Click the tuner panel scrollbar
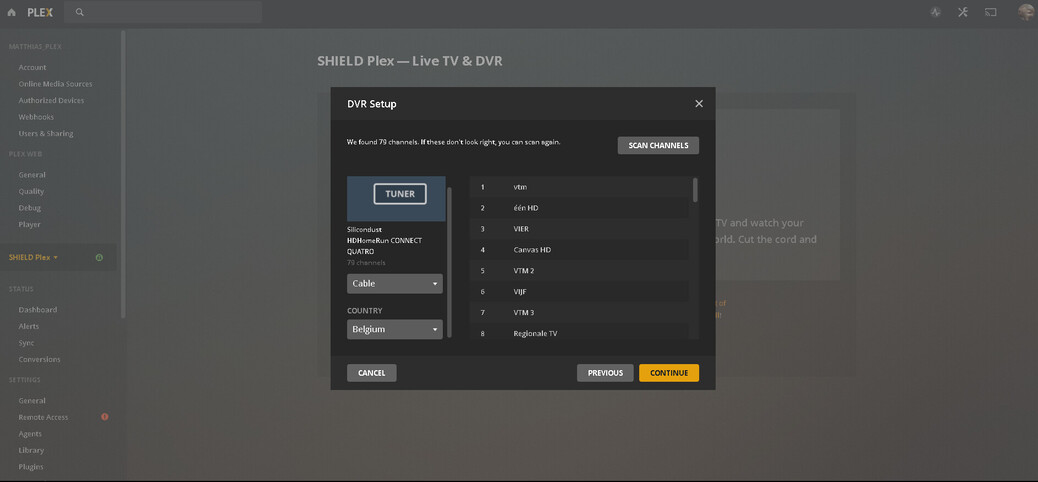Image resolution: width=1038 pixels, height=482 pixels. pos(450,262)
